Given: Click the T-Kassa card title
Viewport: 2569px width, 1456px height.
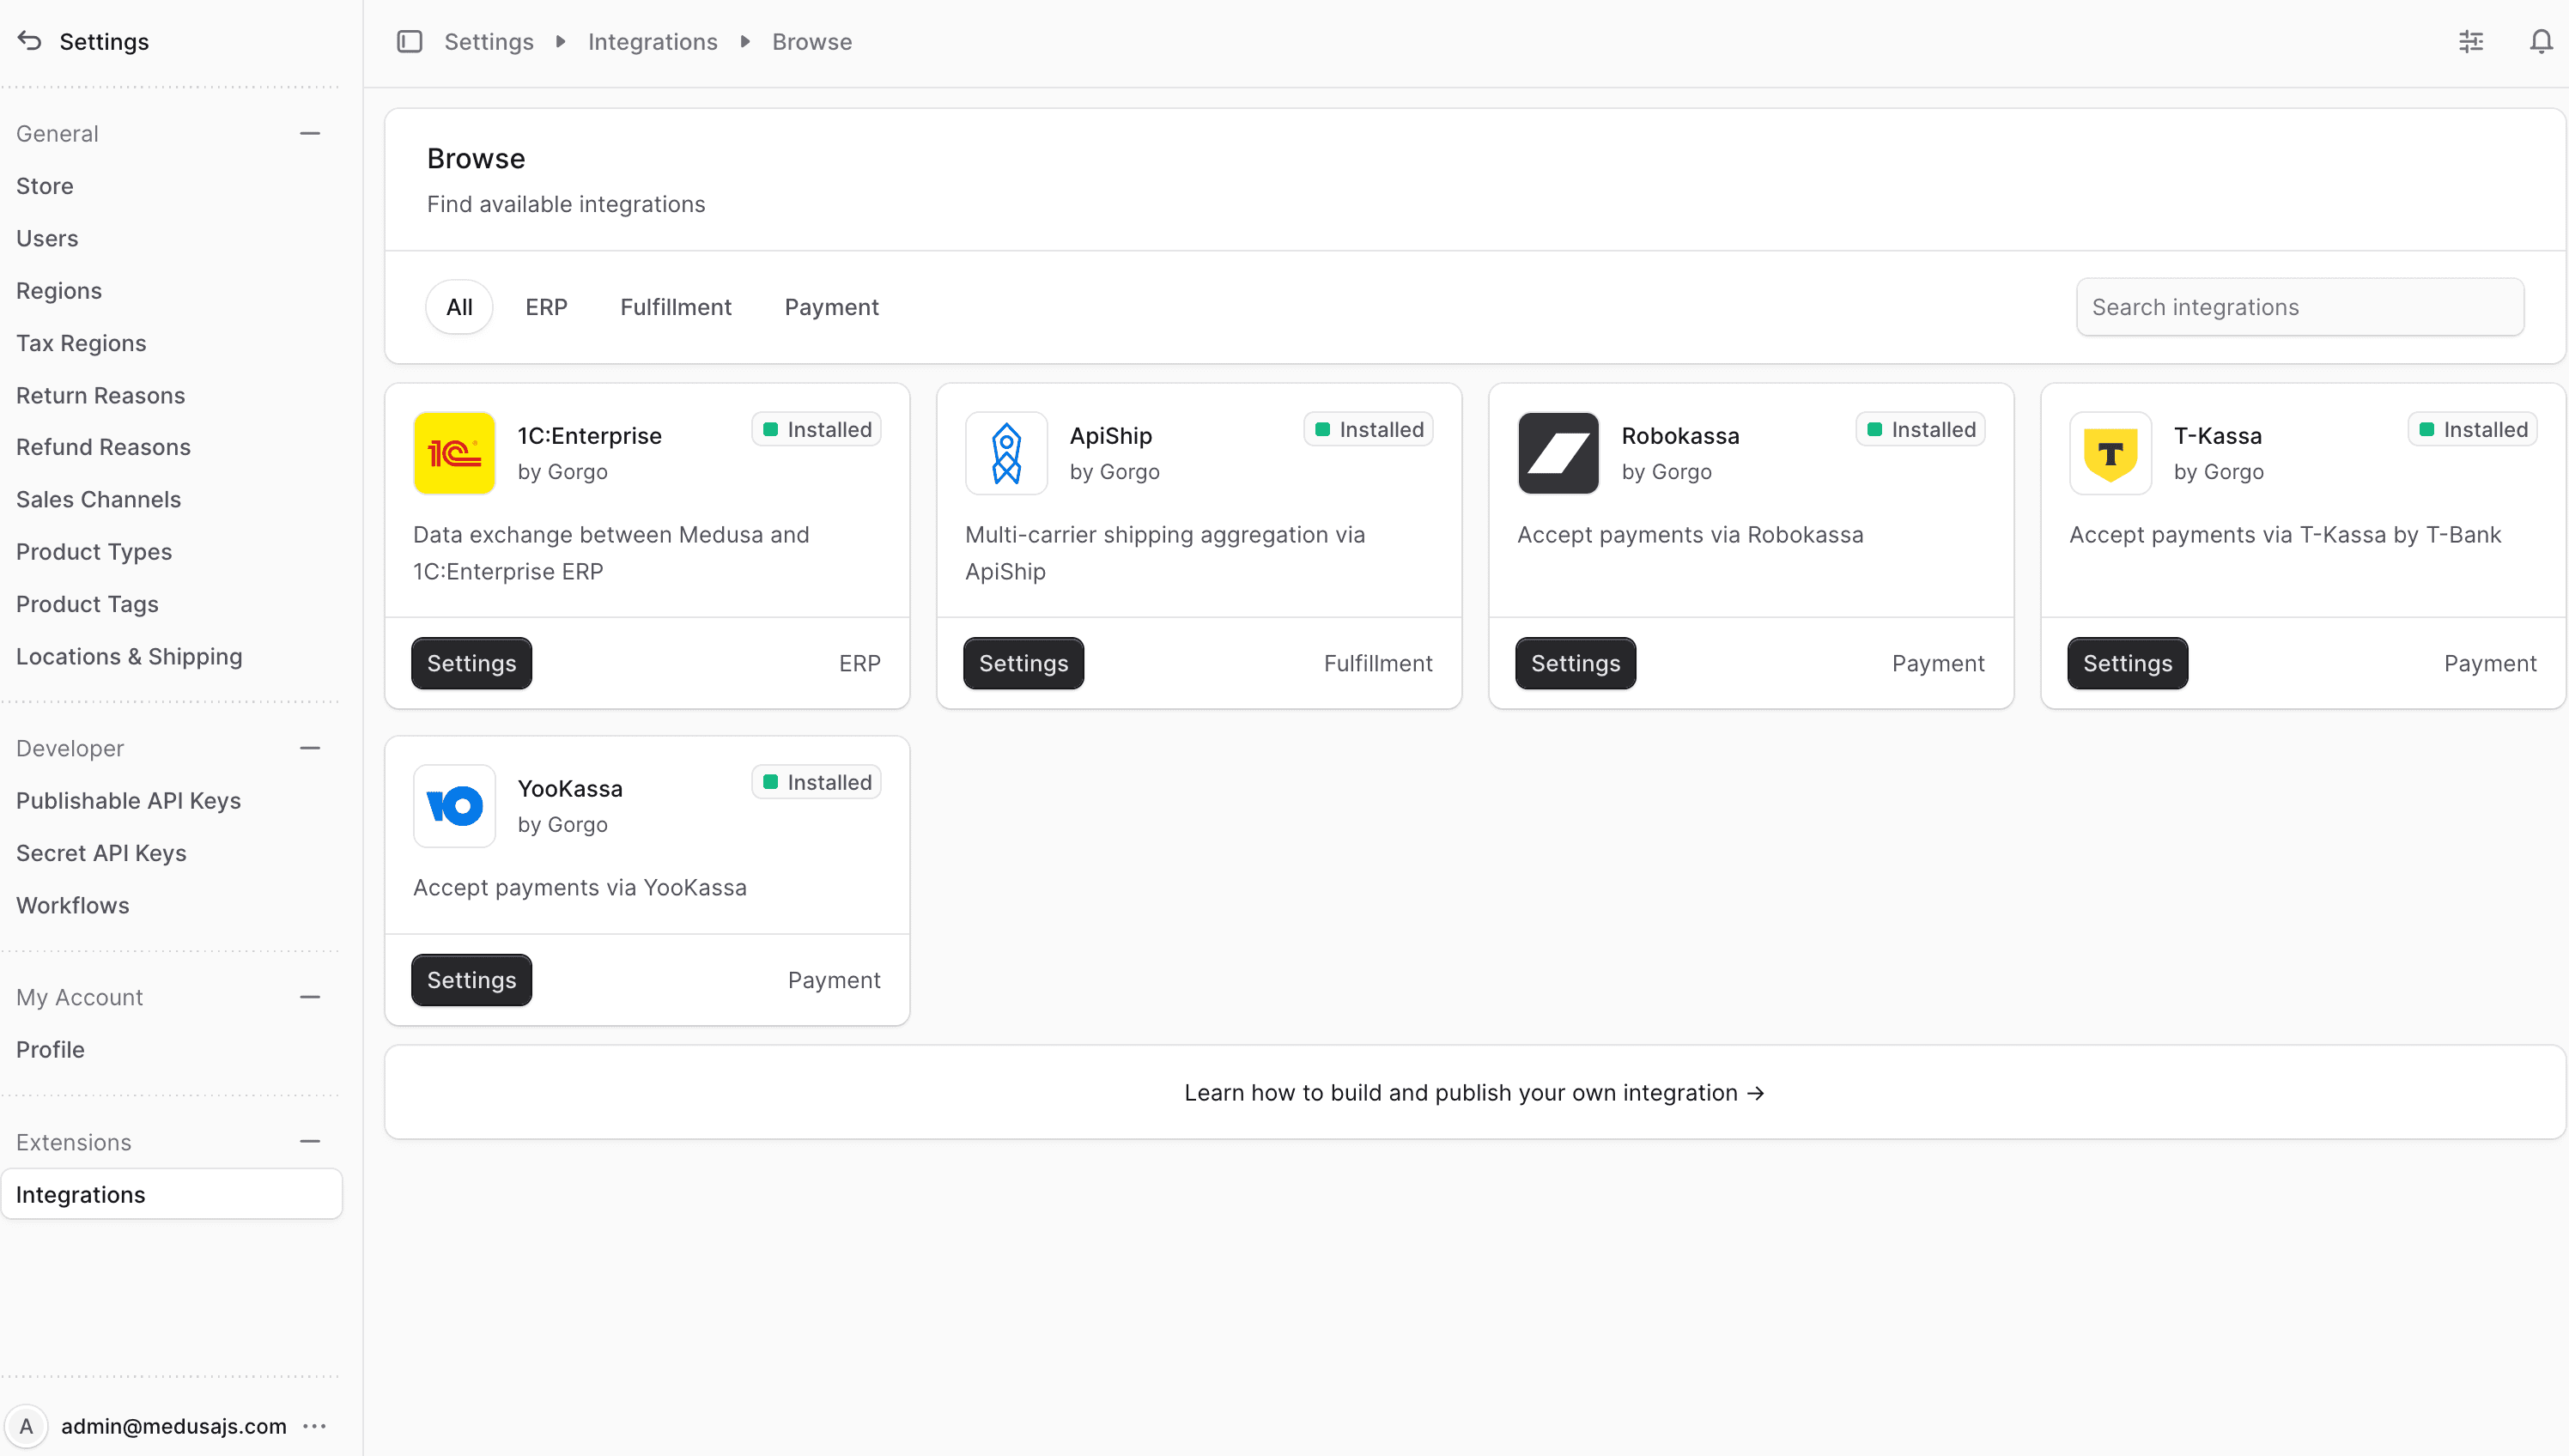Looking at the screenshot, I should [x=2217, y=436].
